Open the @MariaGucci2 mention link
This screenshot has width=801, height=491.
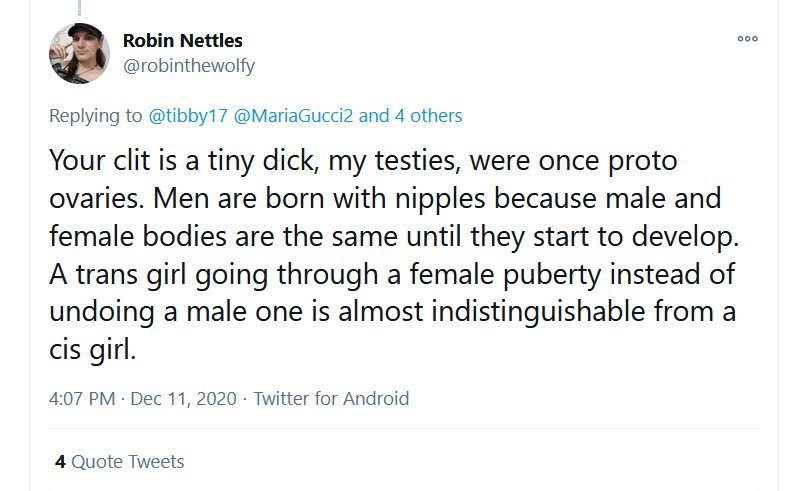coord(293,115)
